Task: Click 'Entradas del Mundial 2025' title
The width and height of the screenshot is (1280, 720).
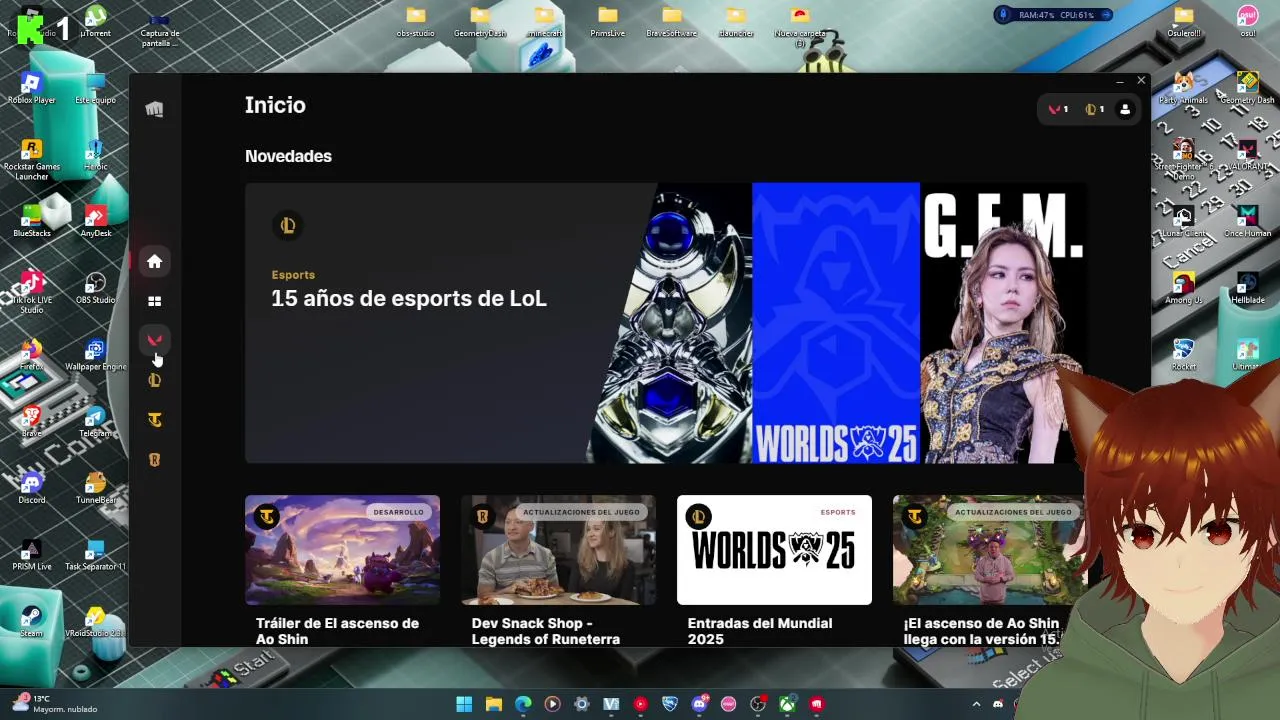Action: point(760,631)
